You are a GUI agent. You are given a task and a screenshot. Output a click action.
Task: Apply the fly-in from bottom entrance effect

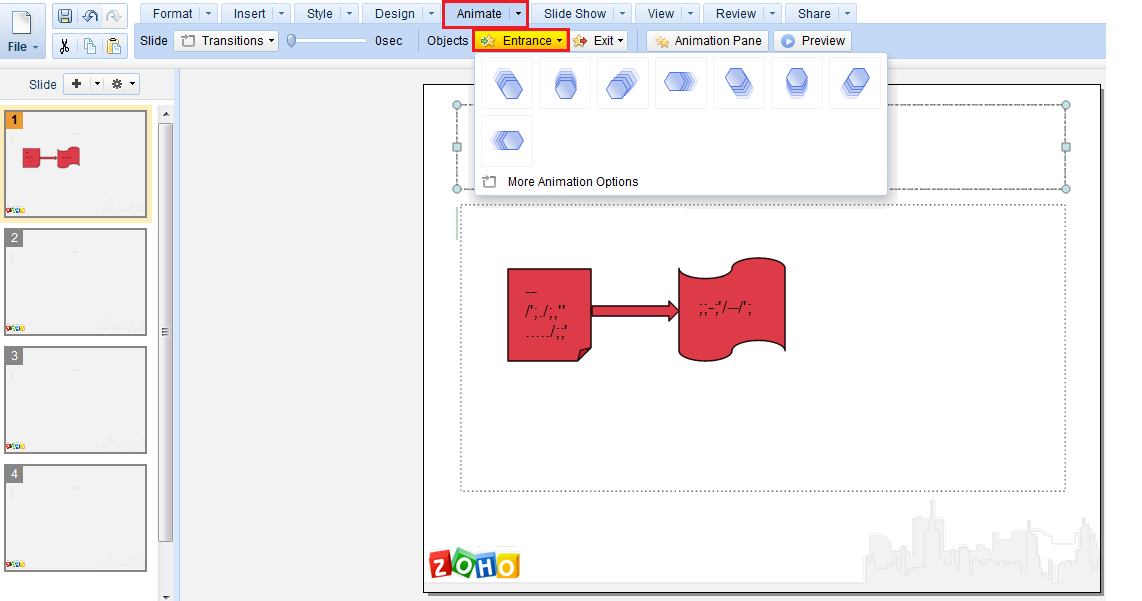click(x=797, y=83)
